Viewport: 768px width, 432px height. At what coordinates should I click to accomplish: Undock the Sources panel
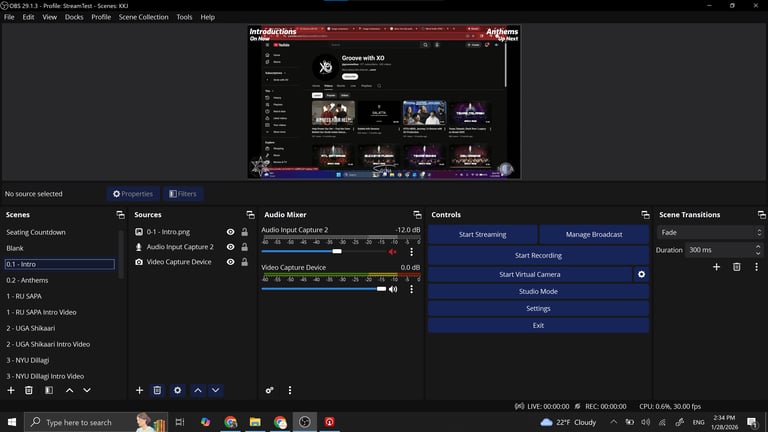tap(250, 215)
